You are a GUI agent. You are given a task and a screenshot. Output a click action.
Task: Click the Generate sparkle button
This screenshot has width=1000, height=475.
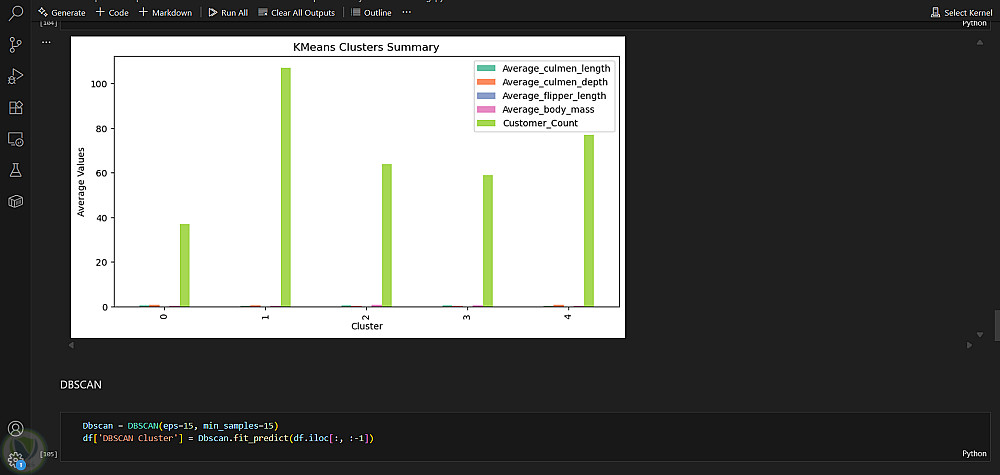(62, 12)
